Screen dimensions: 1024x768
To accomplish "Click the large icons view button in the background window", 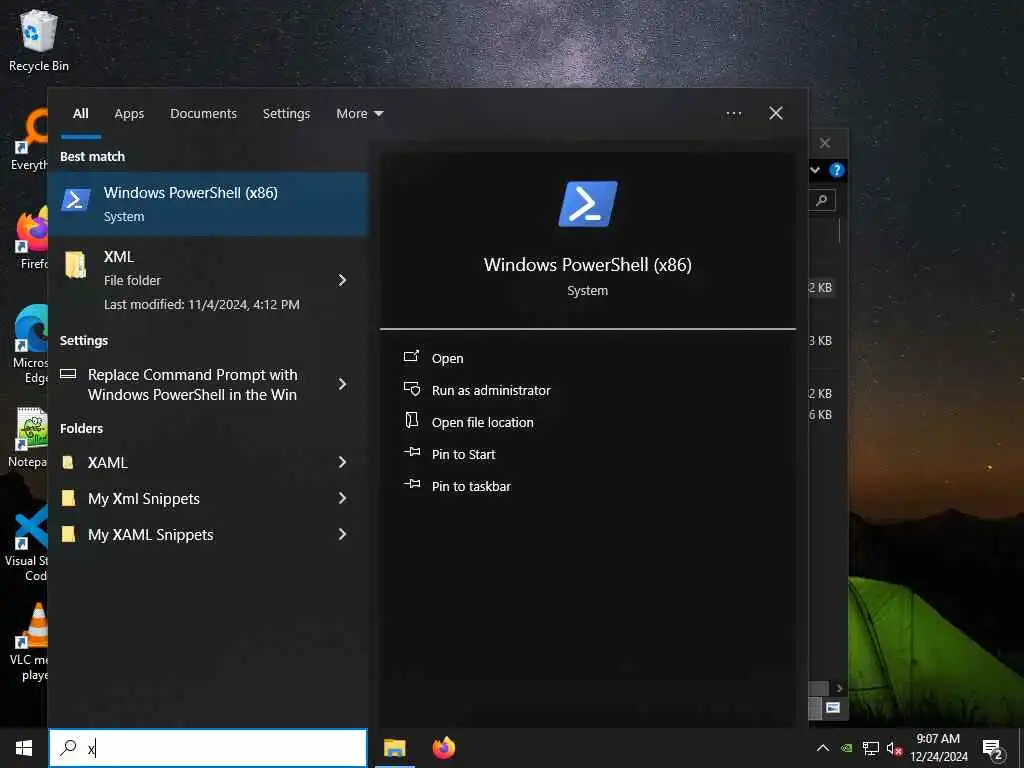I will (x=833, y=707).
